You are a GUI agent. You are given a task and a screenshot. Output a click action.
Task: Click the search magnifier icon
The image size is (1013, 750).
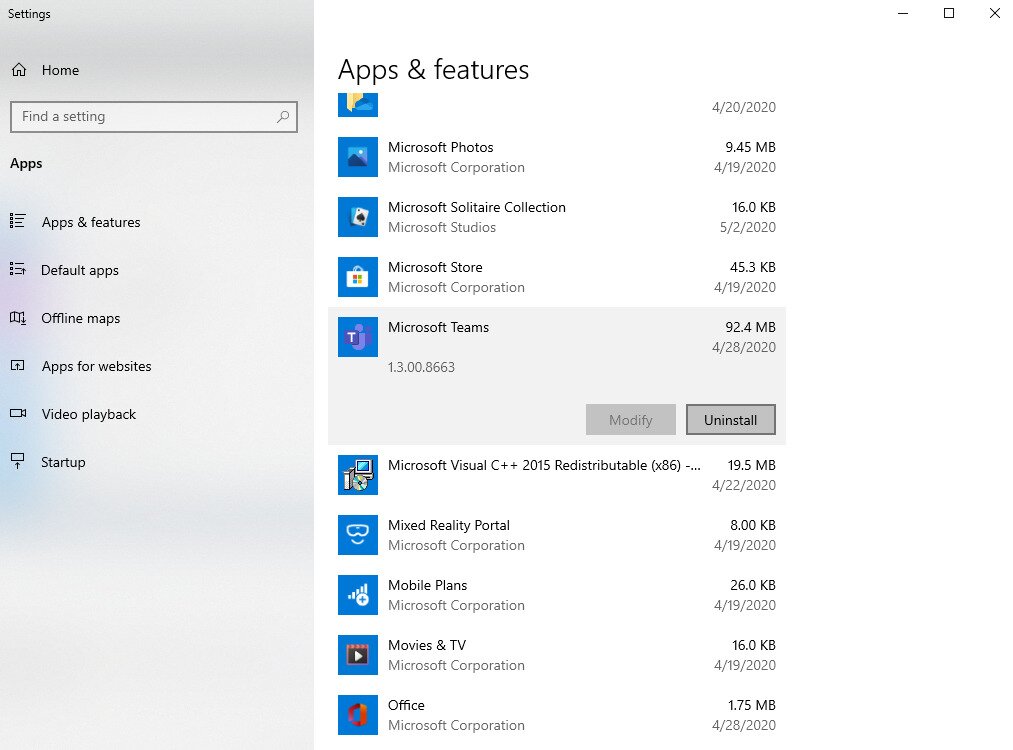pyautogui.click(x=283, y=117)
